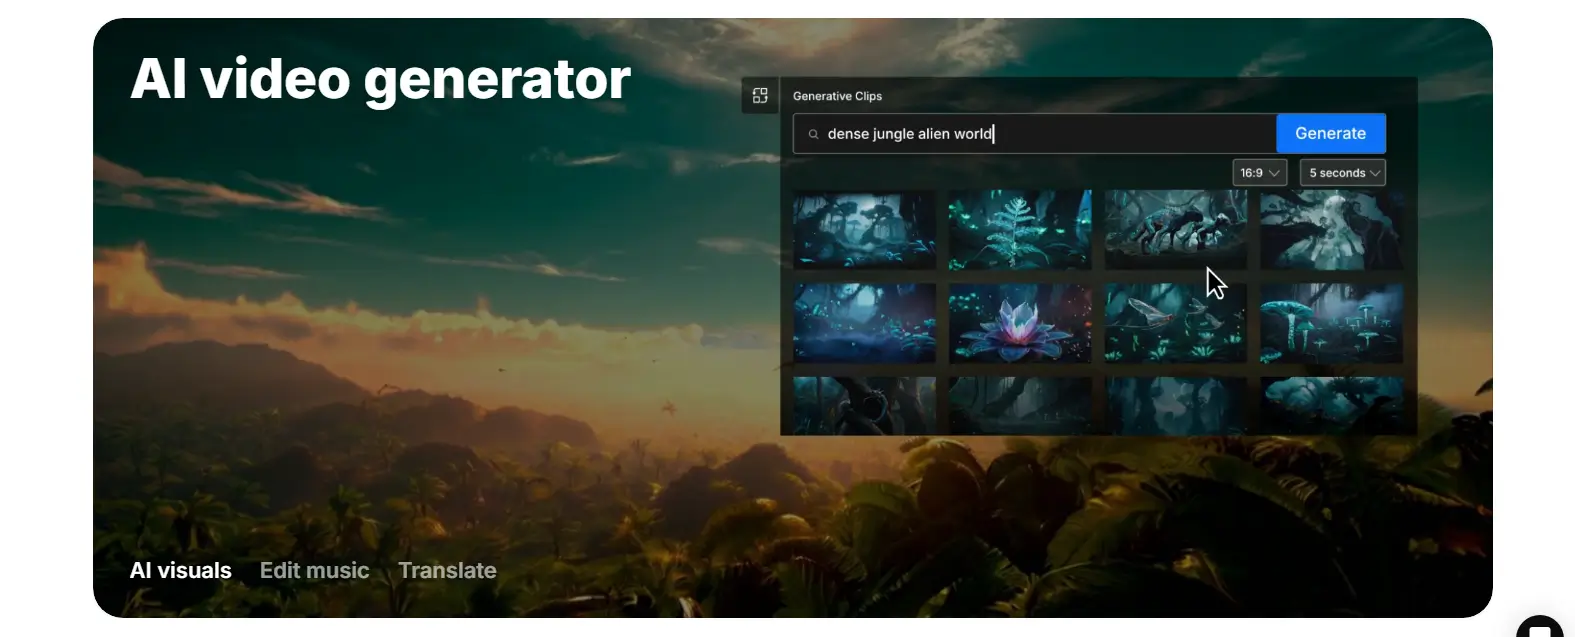Open the 16:9 aspect ratio dropdown

[x=1259, y=173]
